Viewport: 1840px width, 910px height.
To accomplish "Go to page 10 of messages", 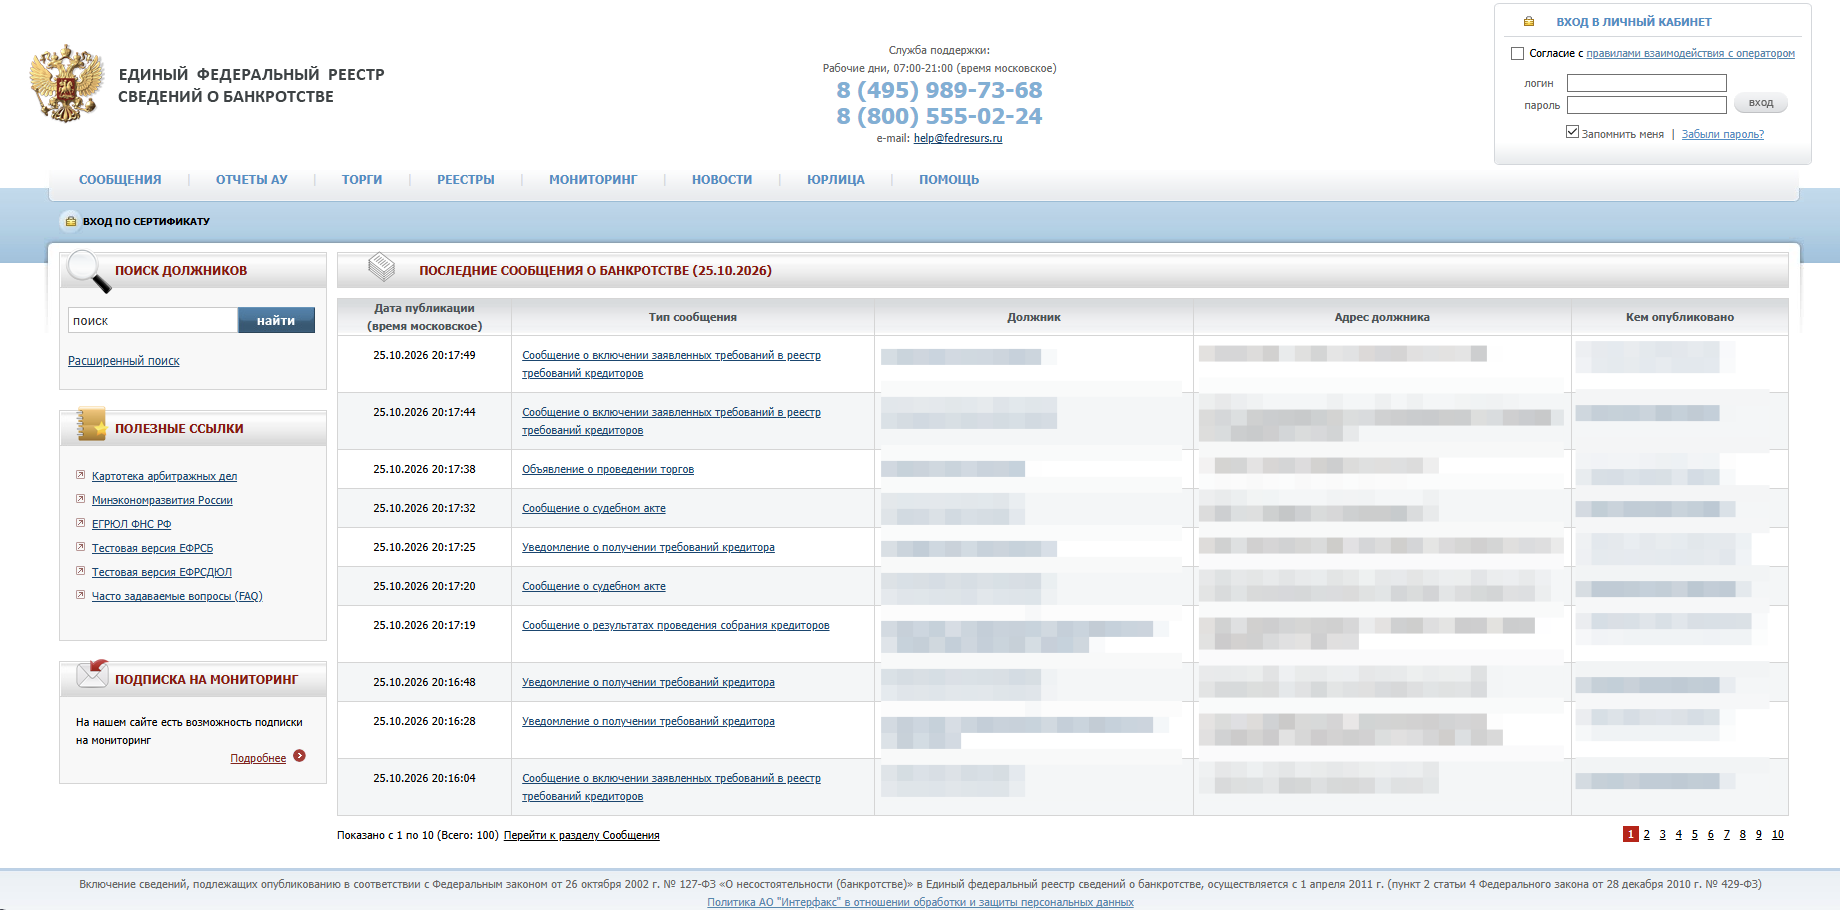I will pos(1778,834).
